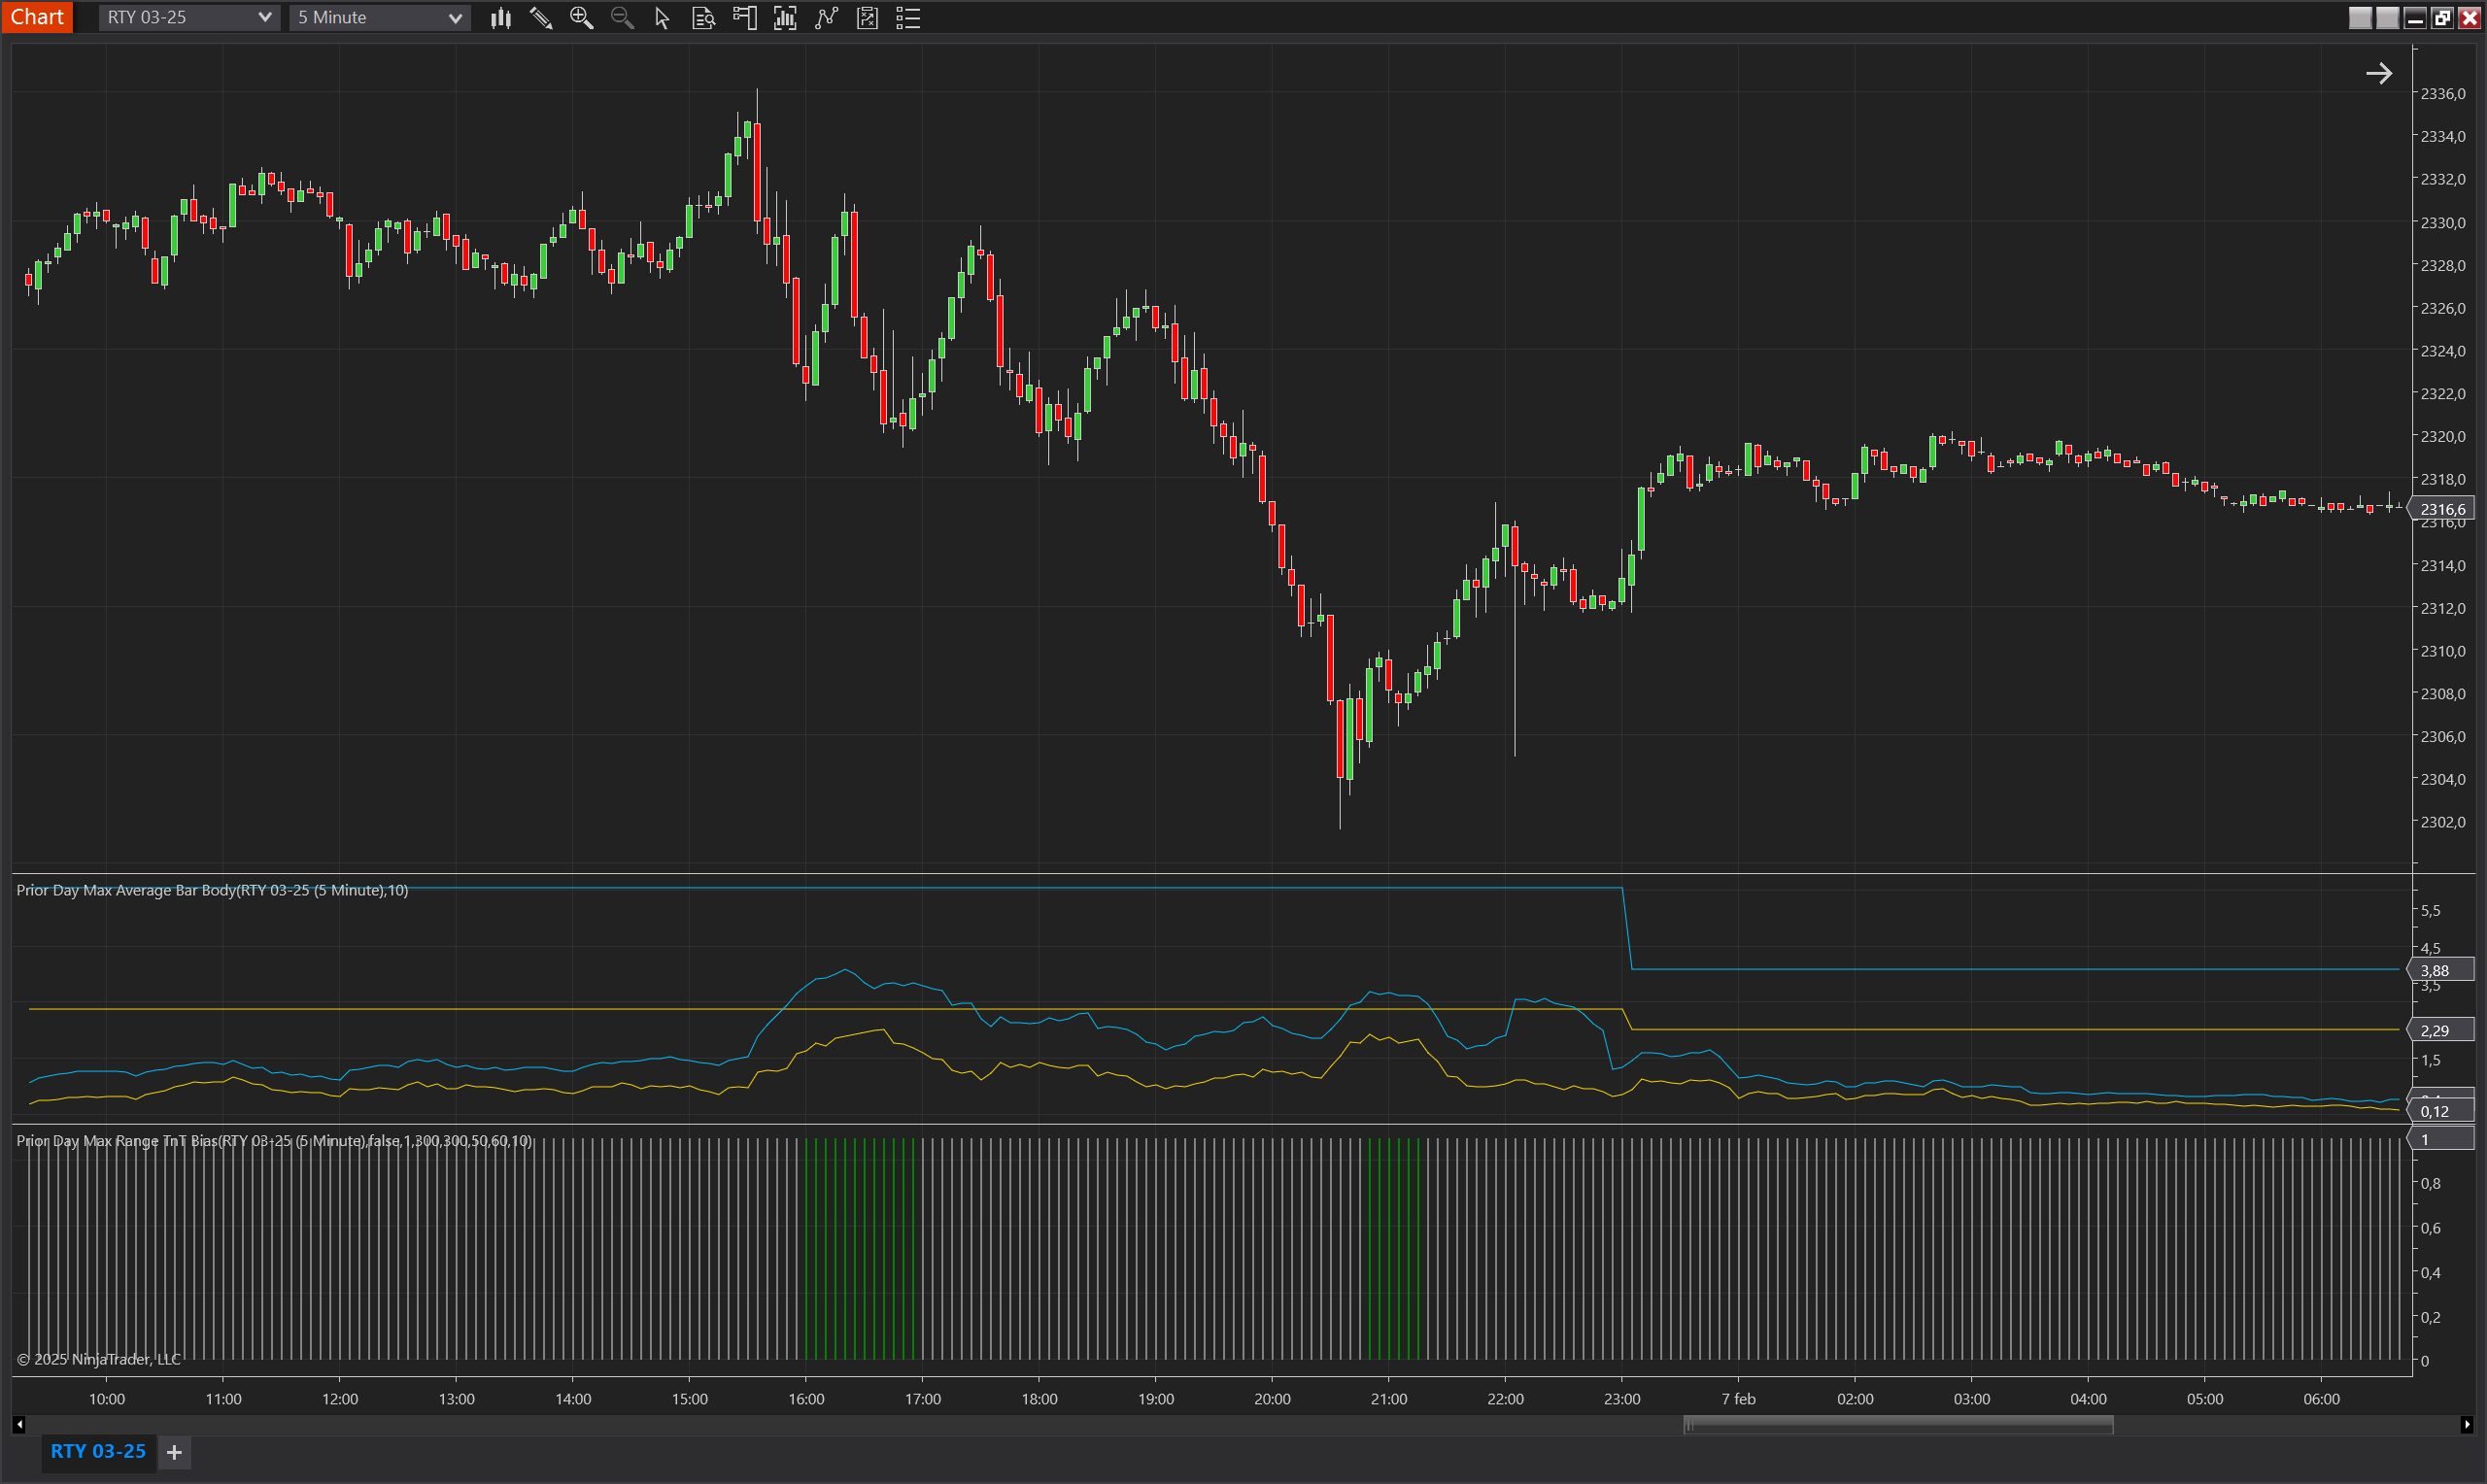Select Prior Day Max Range TnT Bias label
Screen dimensions: 2487x1484
[274, 1141]
